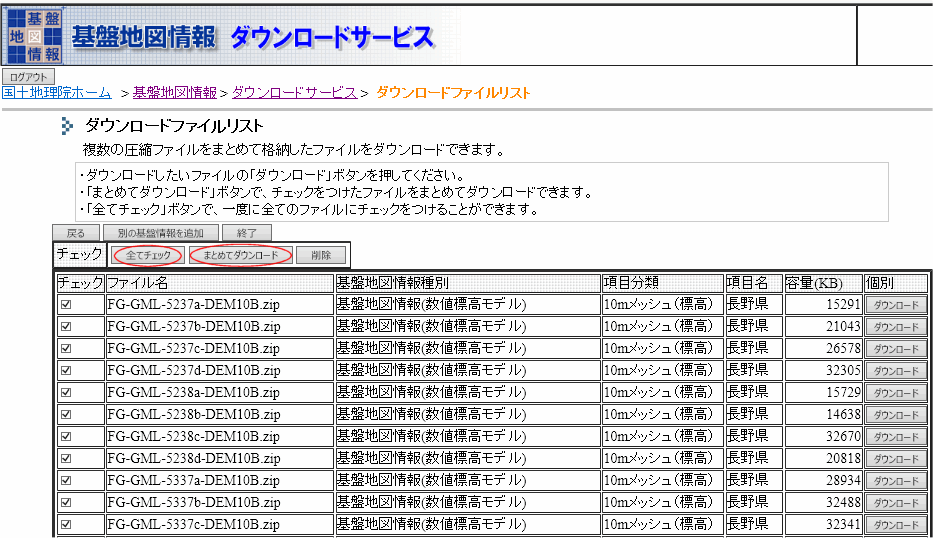Click the ログアウト button
The height and width of the screenshot is (538, 933).
click(28, 77)
